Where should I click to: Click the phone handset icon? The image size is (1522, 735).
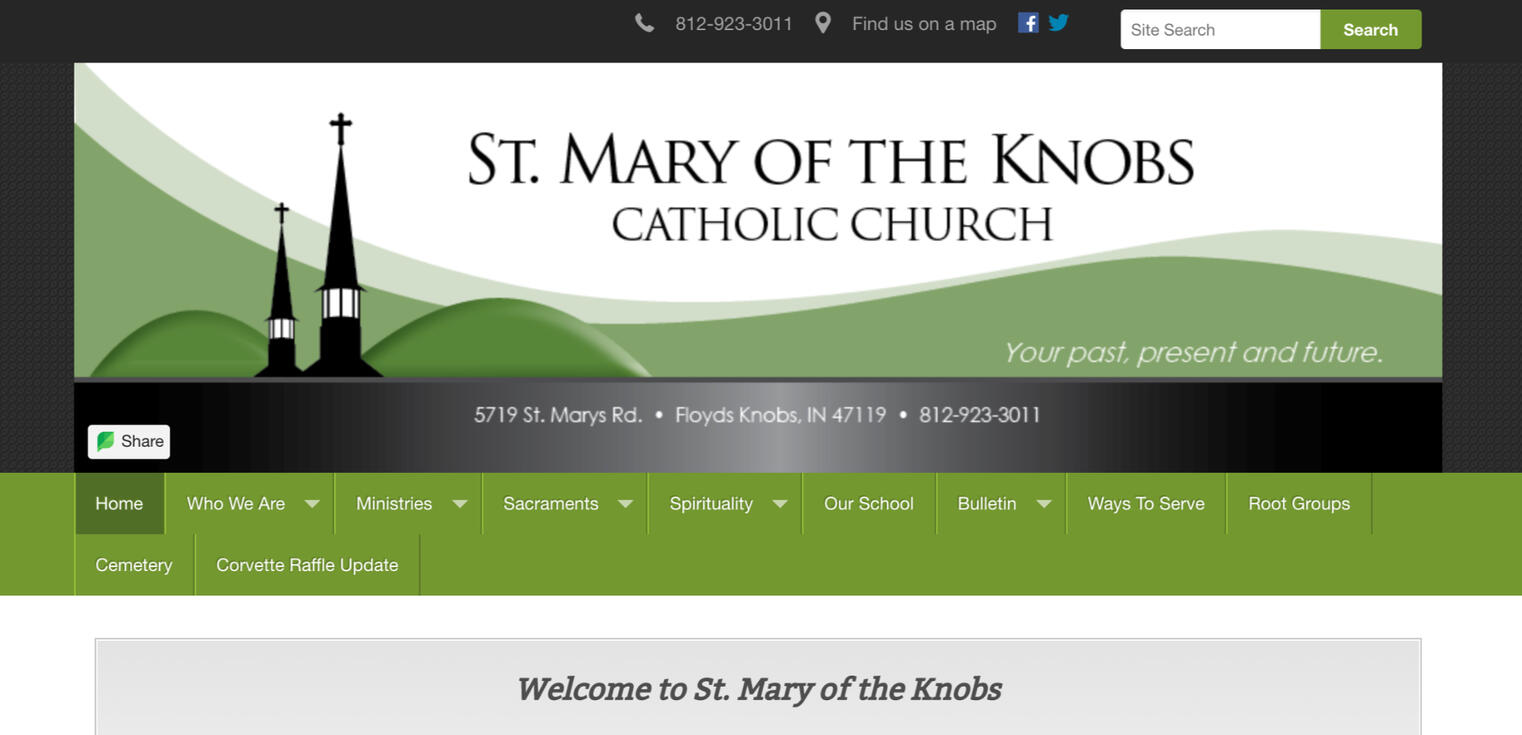(x=643, y=21)
